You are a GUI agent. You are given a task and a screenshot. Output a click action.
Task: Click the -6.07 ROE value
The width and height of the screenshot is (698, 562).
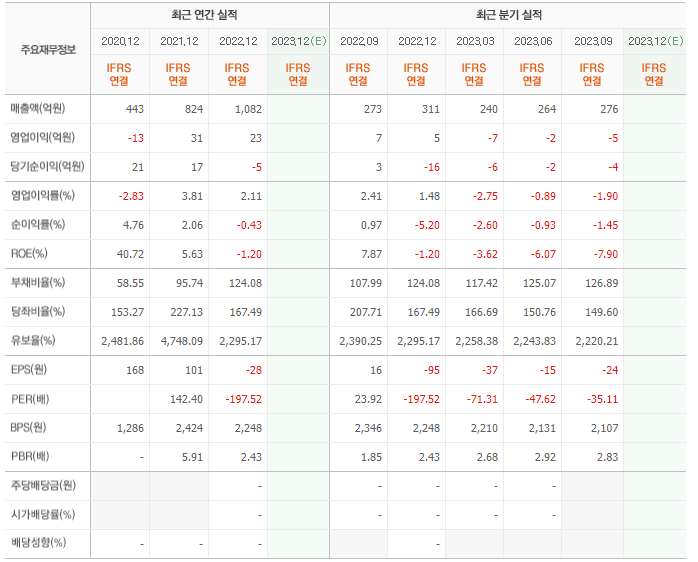(x=544, y=254)
